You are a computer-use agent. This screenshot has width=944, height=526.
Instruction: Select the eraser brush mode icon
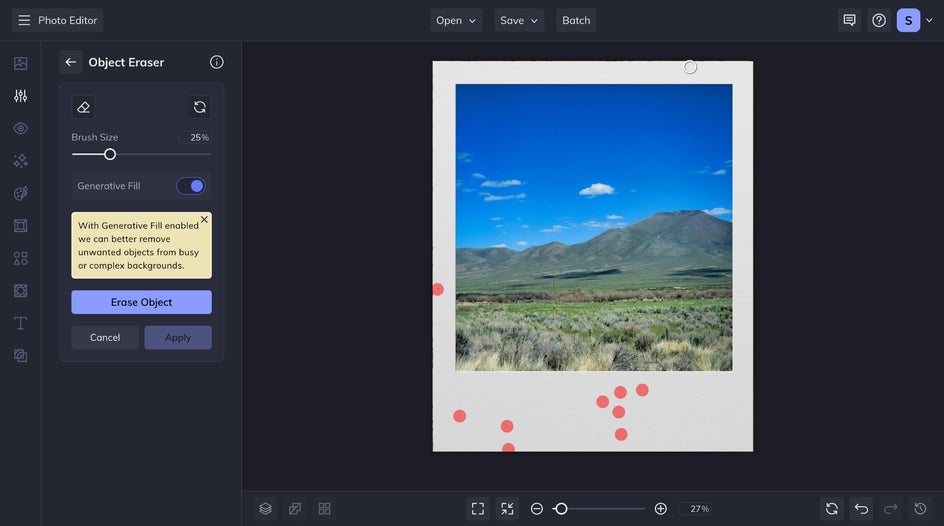coord(83,107)
